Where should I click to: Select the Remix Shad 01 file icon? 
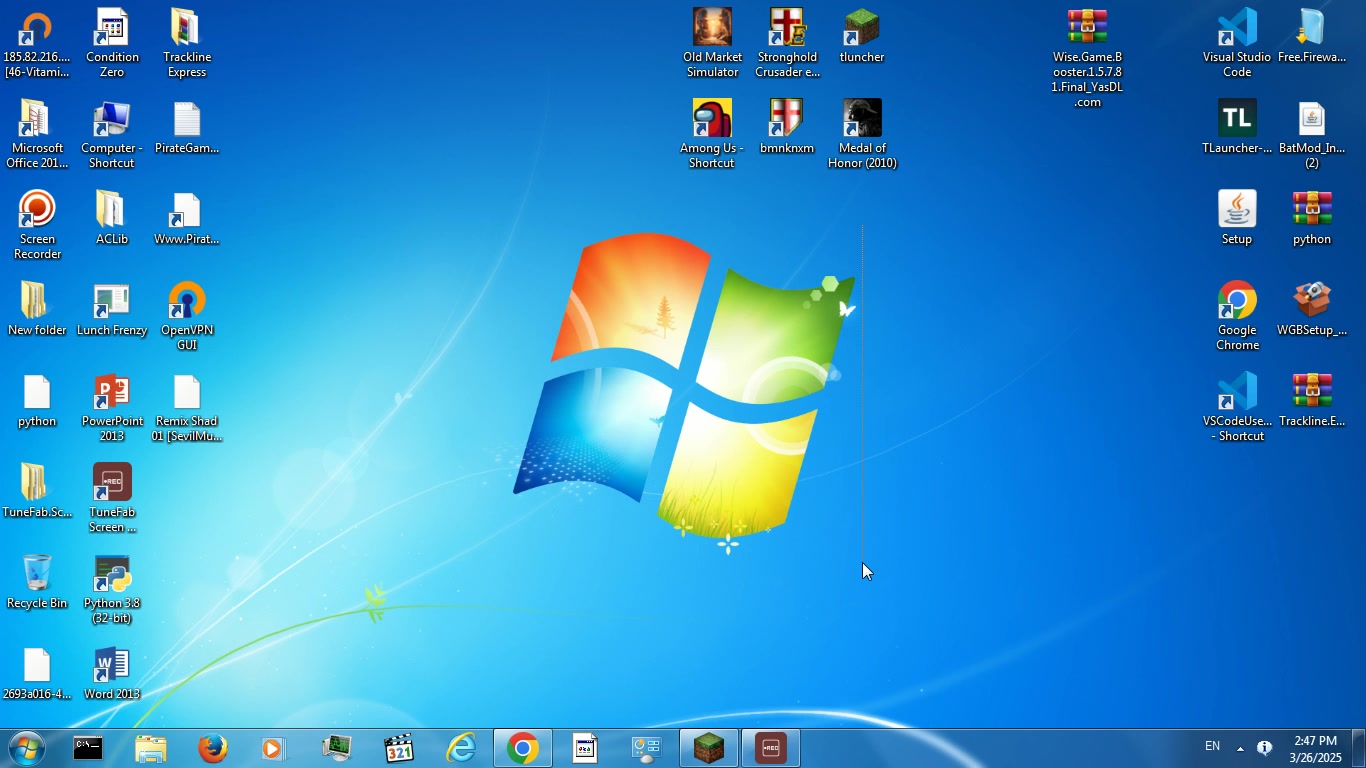(x=187, y=408)
